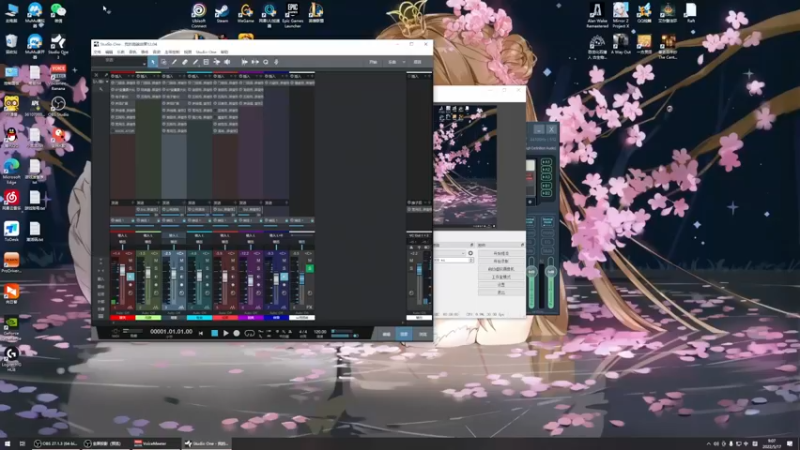Start playback with the transport Play button
Viewport: 800px width, 450px height.
(x=226, y=333)
